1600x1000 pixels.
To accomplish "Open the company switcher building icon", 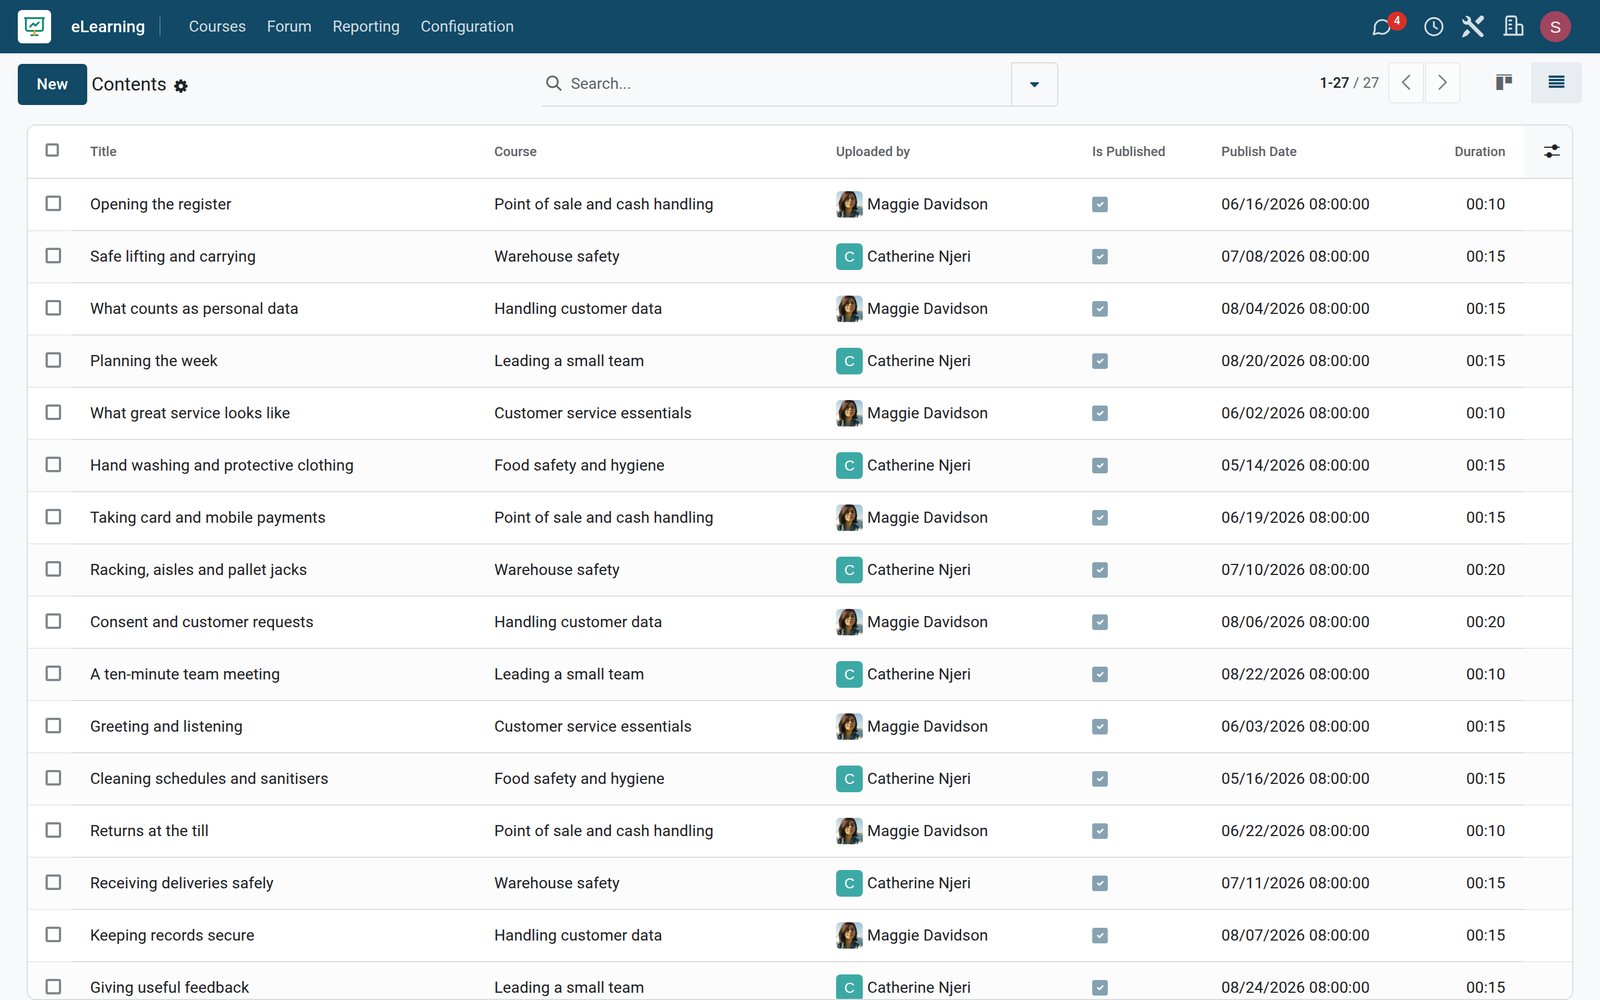I will pyautogui.click(x=1514, y=27).
